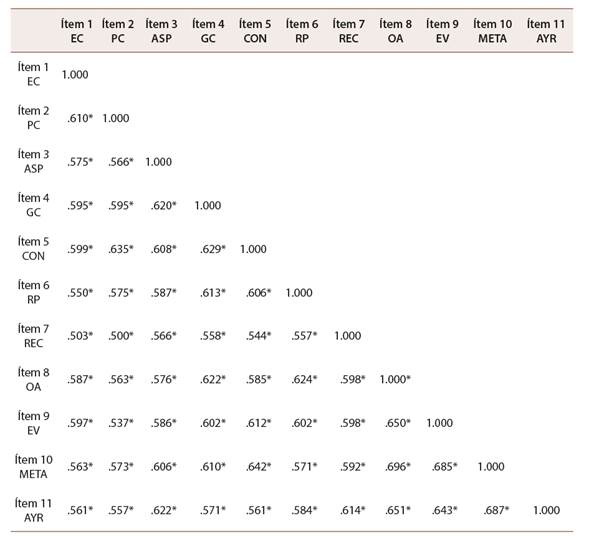Image resolution: width=589 pixels, height=536 pixels.
Task: Select the Ítem 1 EC column header
Action: click(77, 31)
